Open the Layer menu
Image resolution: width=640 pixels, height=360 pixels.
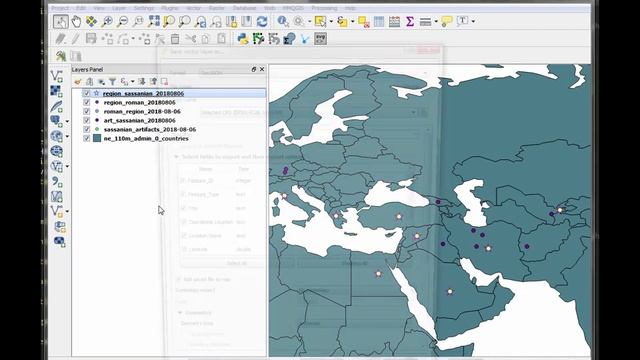(x=119, y=8)
